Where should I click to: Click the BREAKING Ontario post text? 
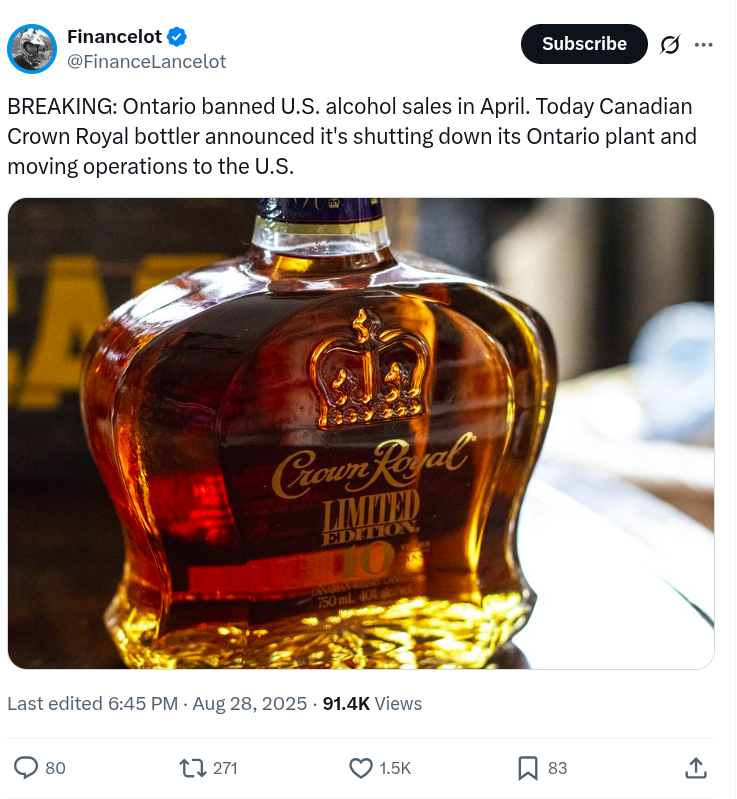pos(350,136)
